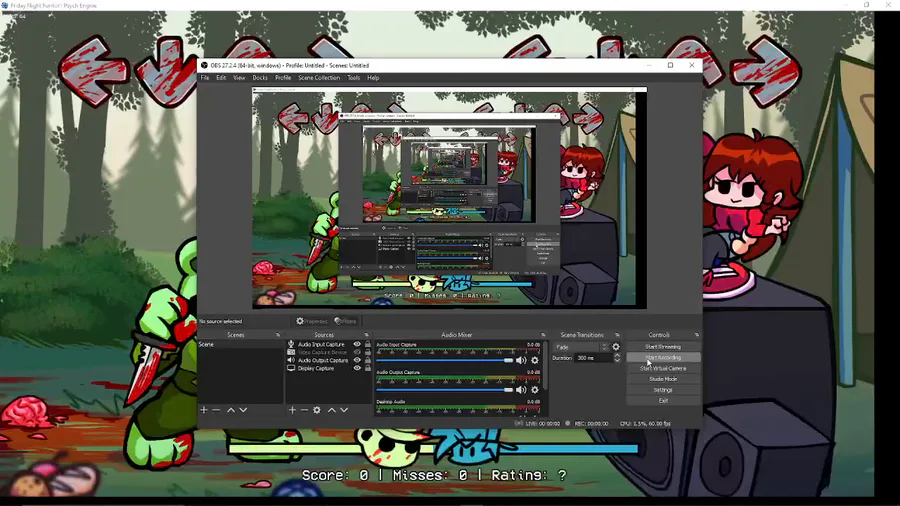Pop out the Scenes dock

278,335
